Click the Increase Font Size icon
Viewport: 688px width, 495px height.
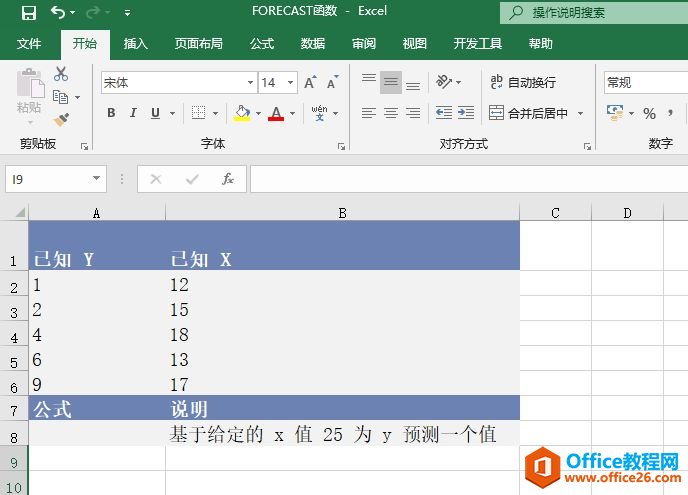[x=310, y=82]
